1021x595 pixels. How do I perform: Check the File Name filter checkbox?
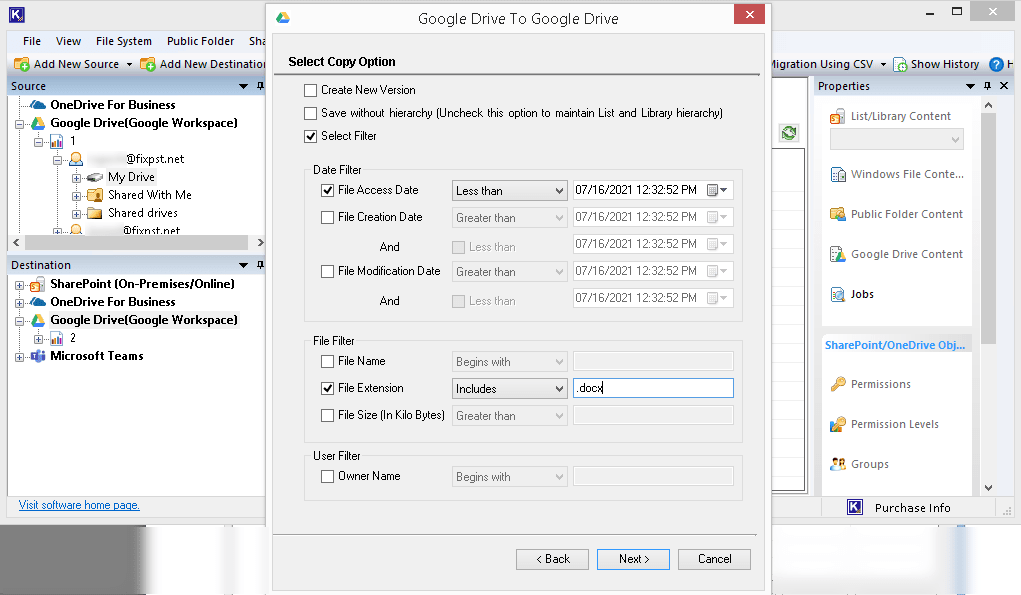tap(328, 361)
